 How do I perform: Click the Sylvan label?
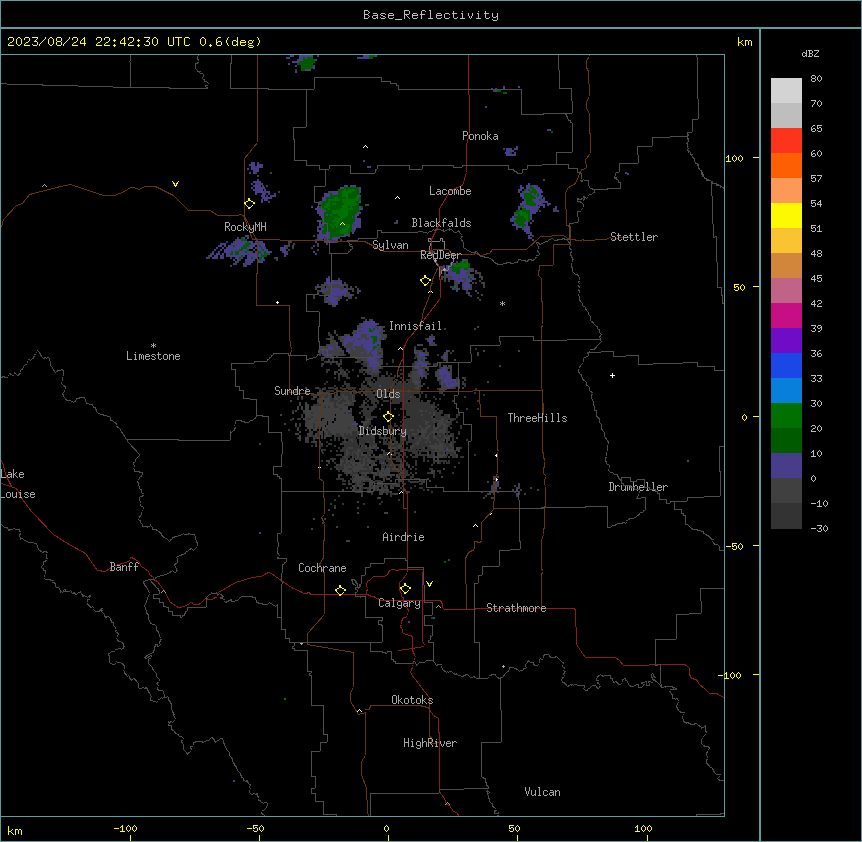click(x=390, y=245)
